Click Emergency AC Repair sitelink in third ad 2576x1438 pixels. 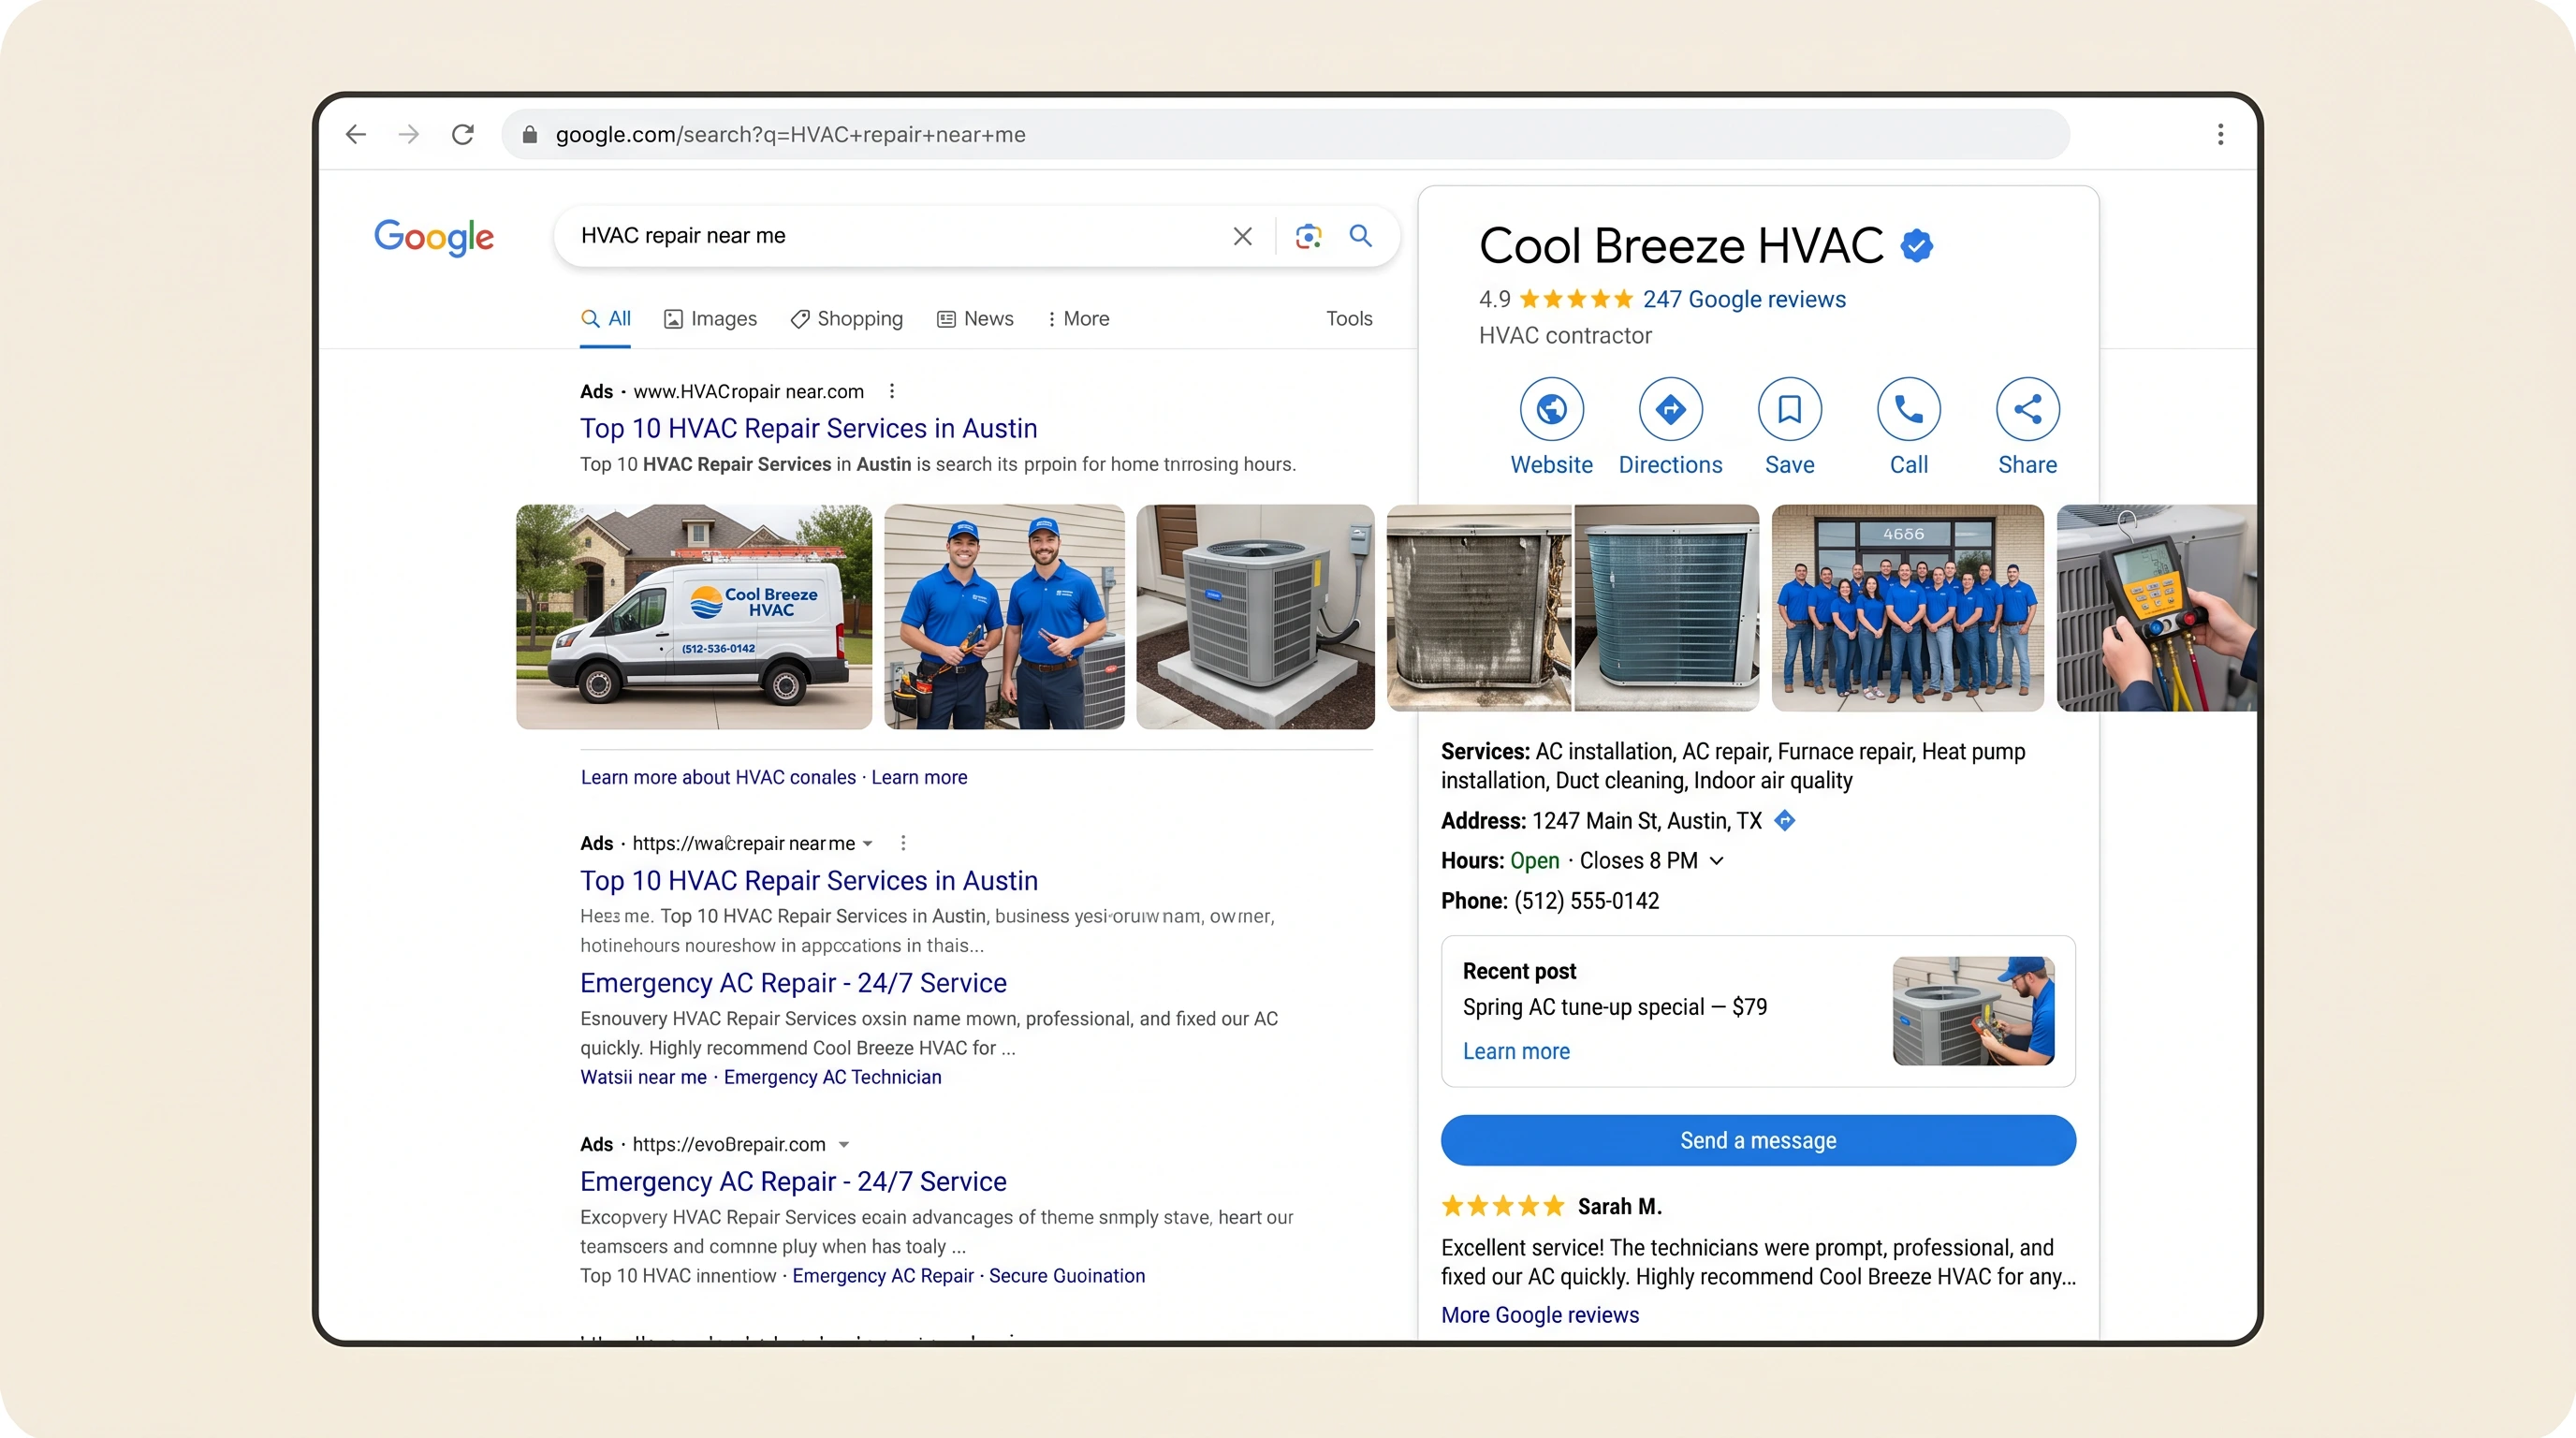coord(882,1276)
